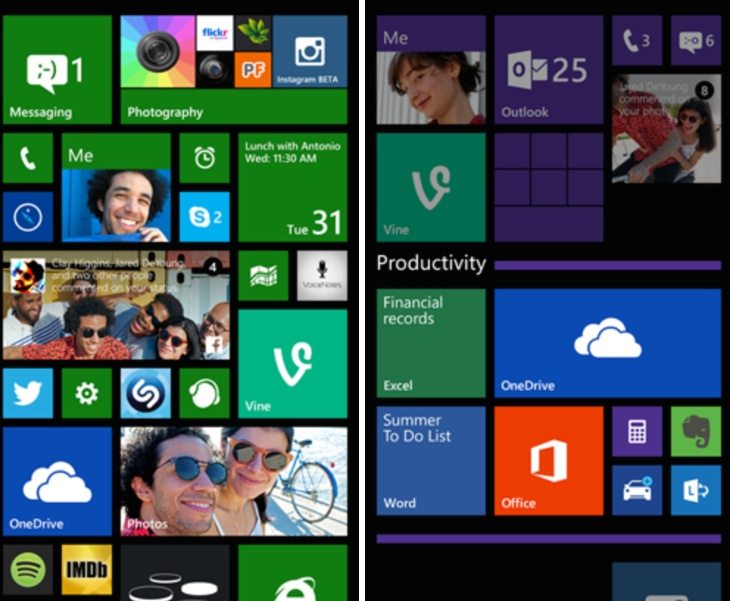
Task: Launch Vine from the left screen
Action: (293, 364)
